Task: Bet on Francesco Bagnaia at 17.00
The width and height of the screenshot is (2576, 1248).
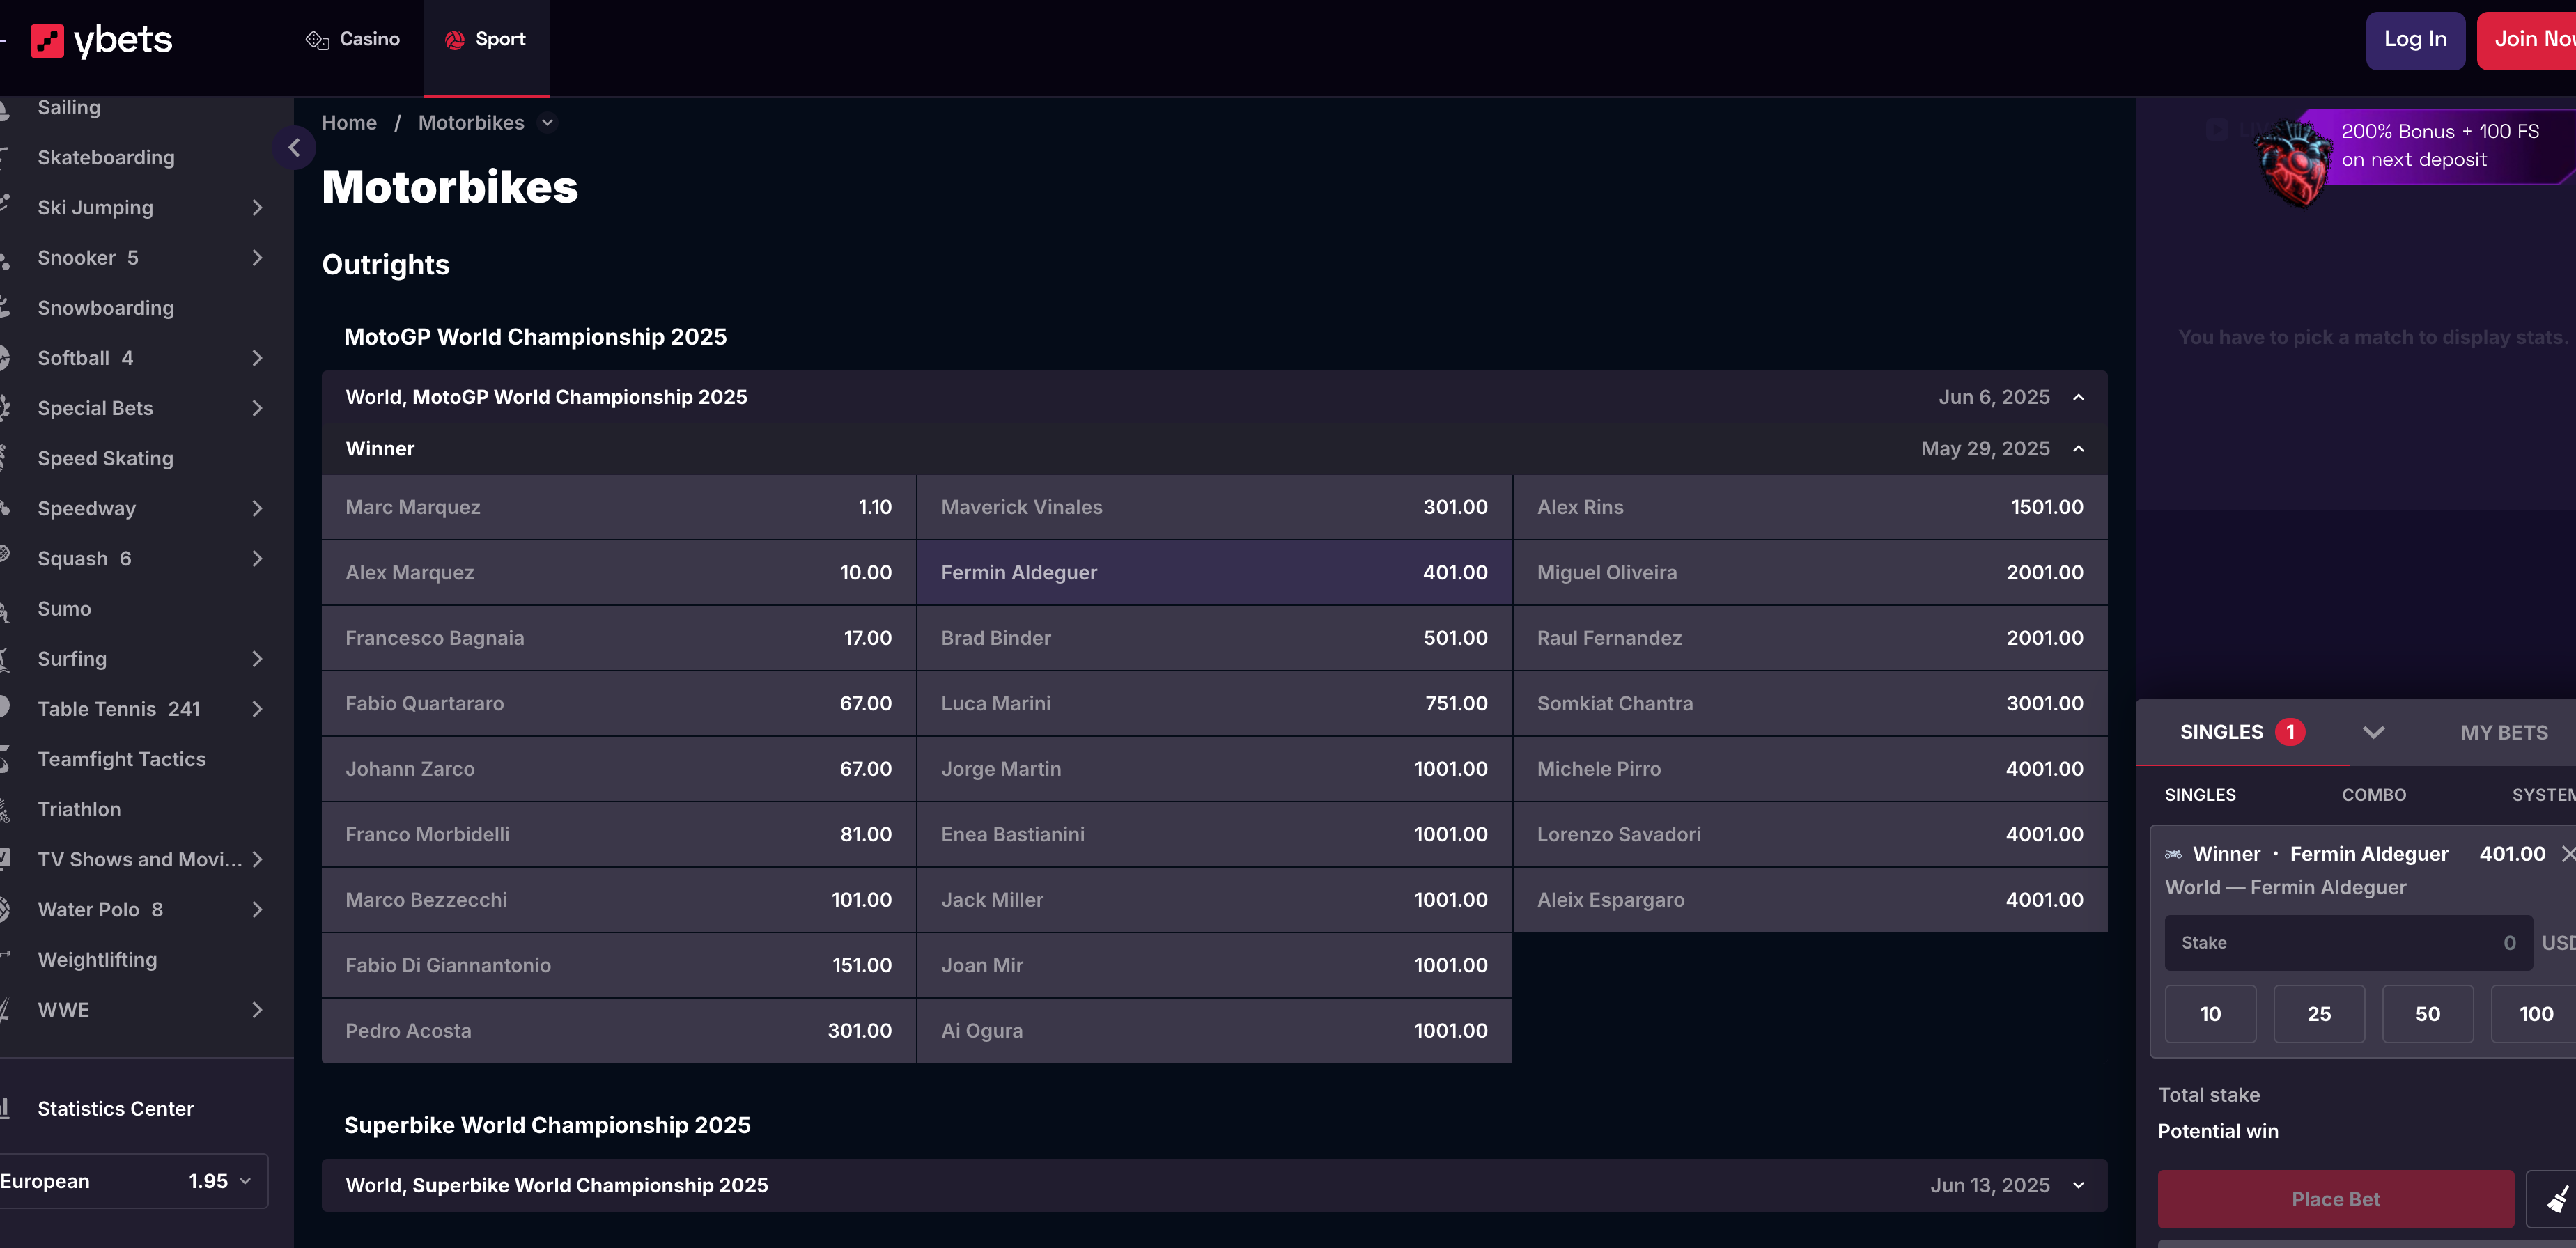Action: 618,638
